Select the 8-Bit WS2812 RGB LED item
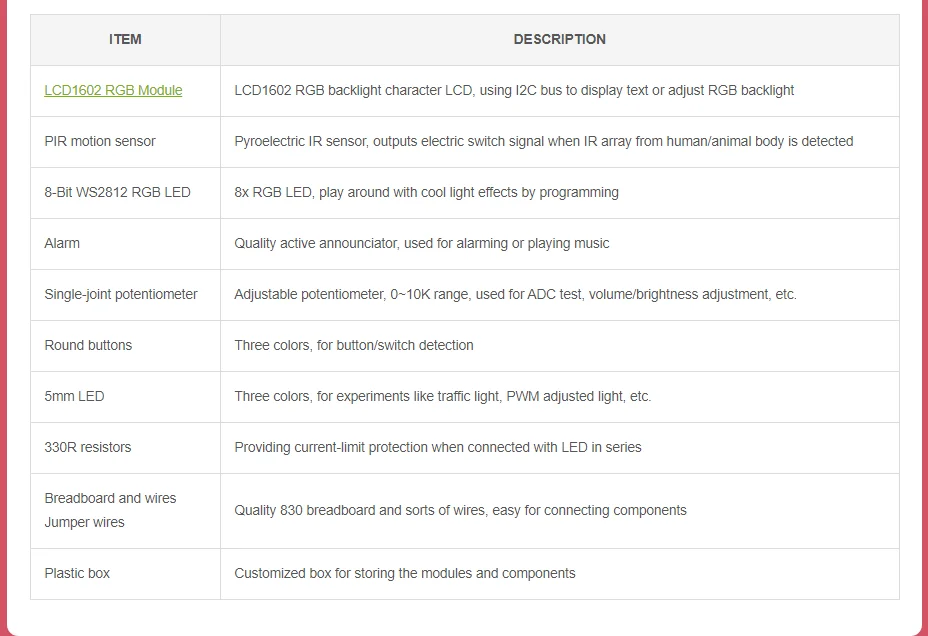The height and width of the screenshot is (636, 928). (x=117, y=192)
